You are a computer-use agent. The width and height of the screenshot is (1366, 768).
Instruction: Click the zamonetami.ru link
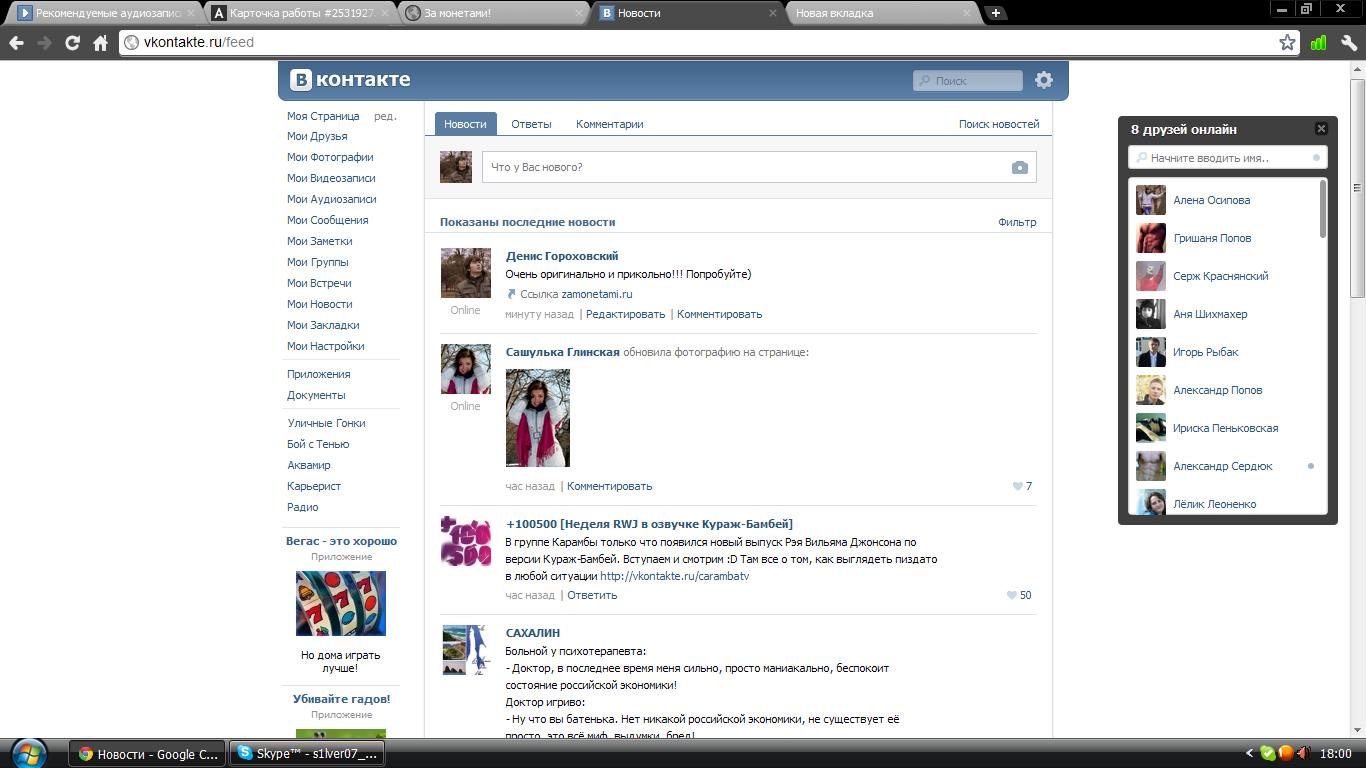(597, 294)
